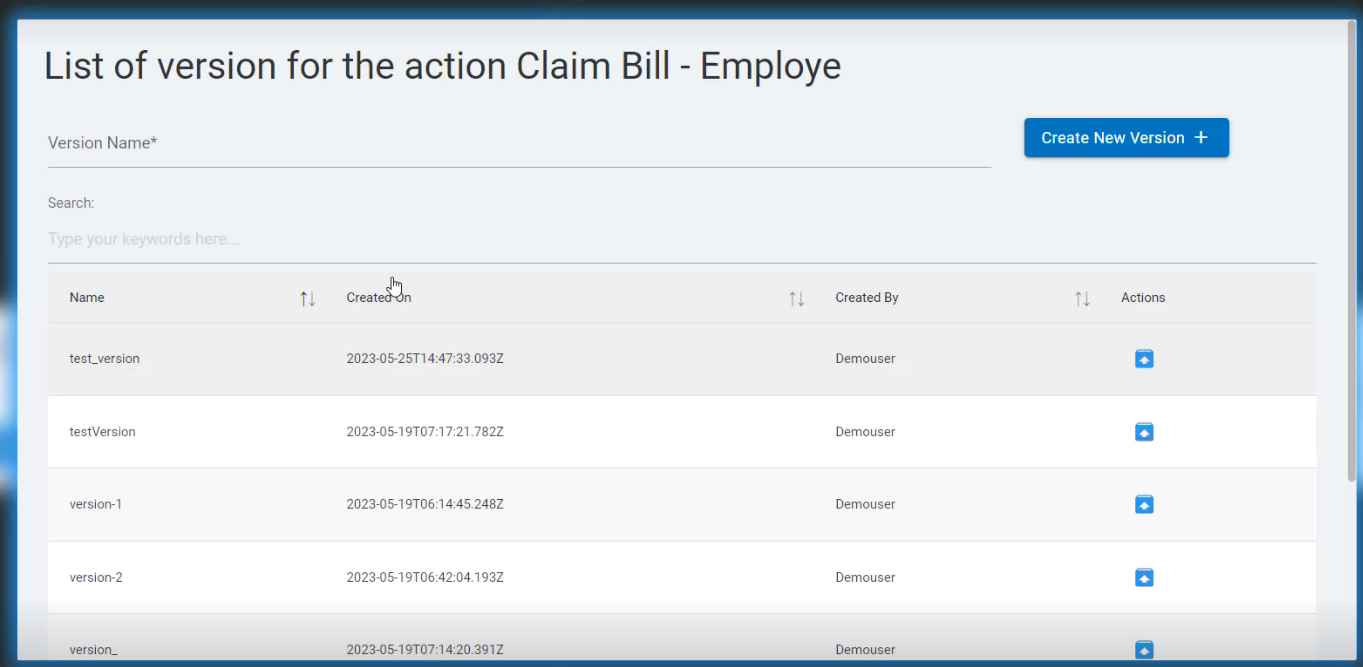Click the action icon for version_ row
The height and width of the screenshot is (667, 1363).
[x=1144, y=650]
